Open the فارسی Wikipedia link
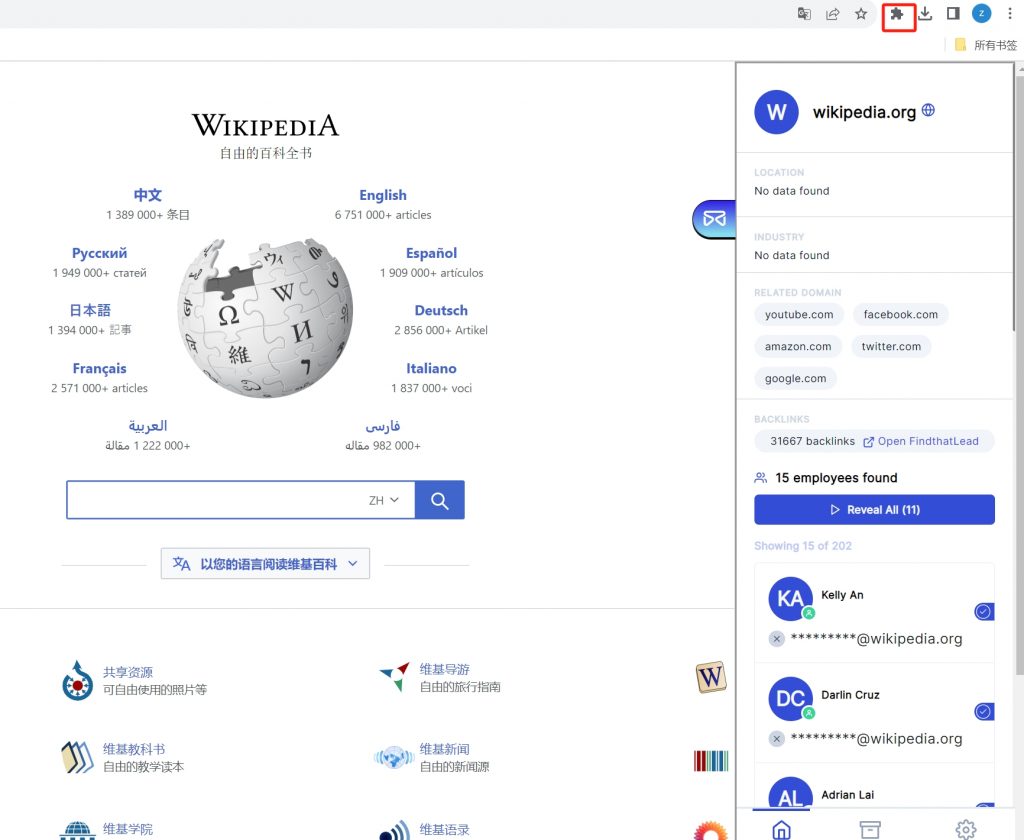Viewport: 1024px width, 840px height. click(x=383, y=427)
